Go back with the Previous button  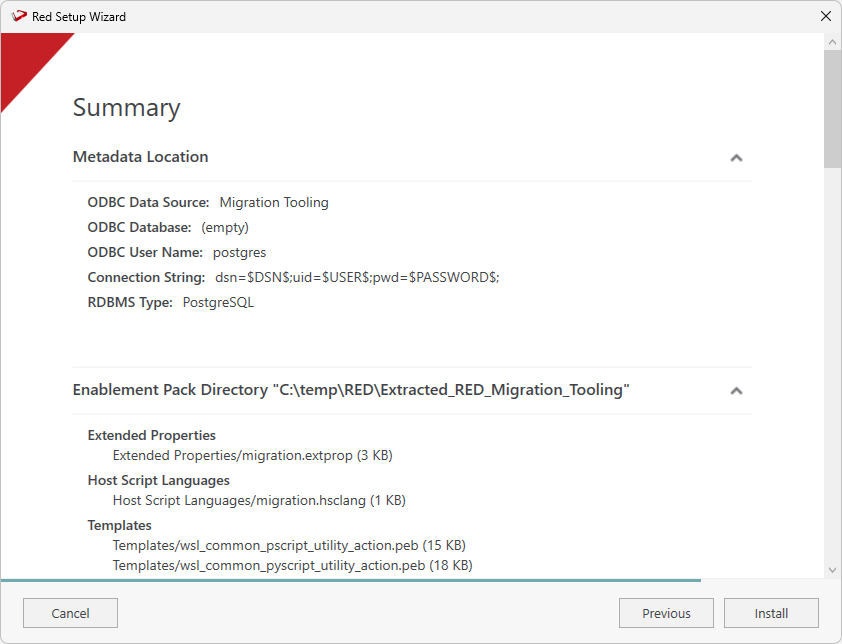click(666, 613)
